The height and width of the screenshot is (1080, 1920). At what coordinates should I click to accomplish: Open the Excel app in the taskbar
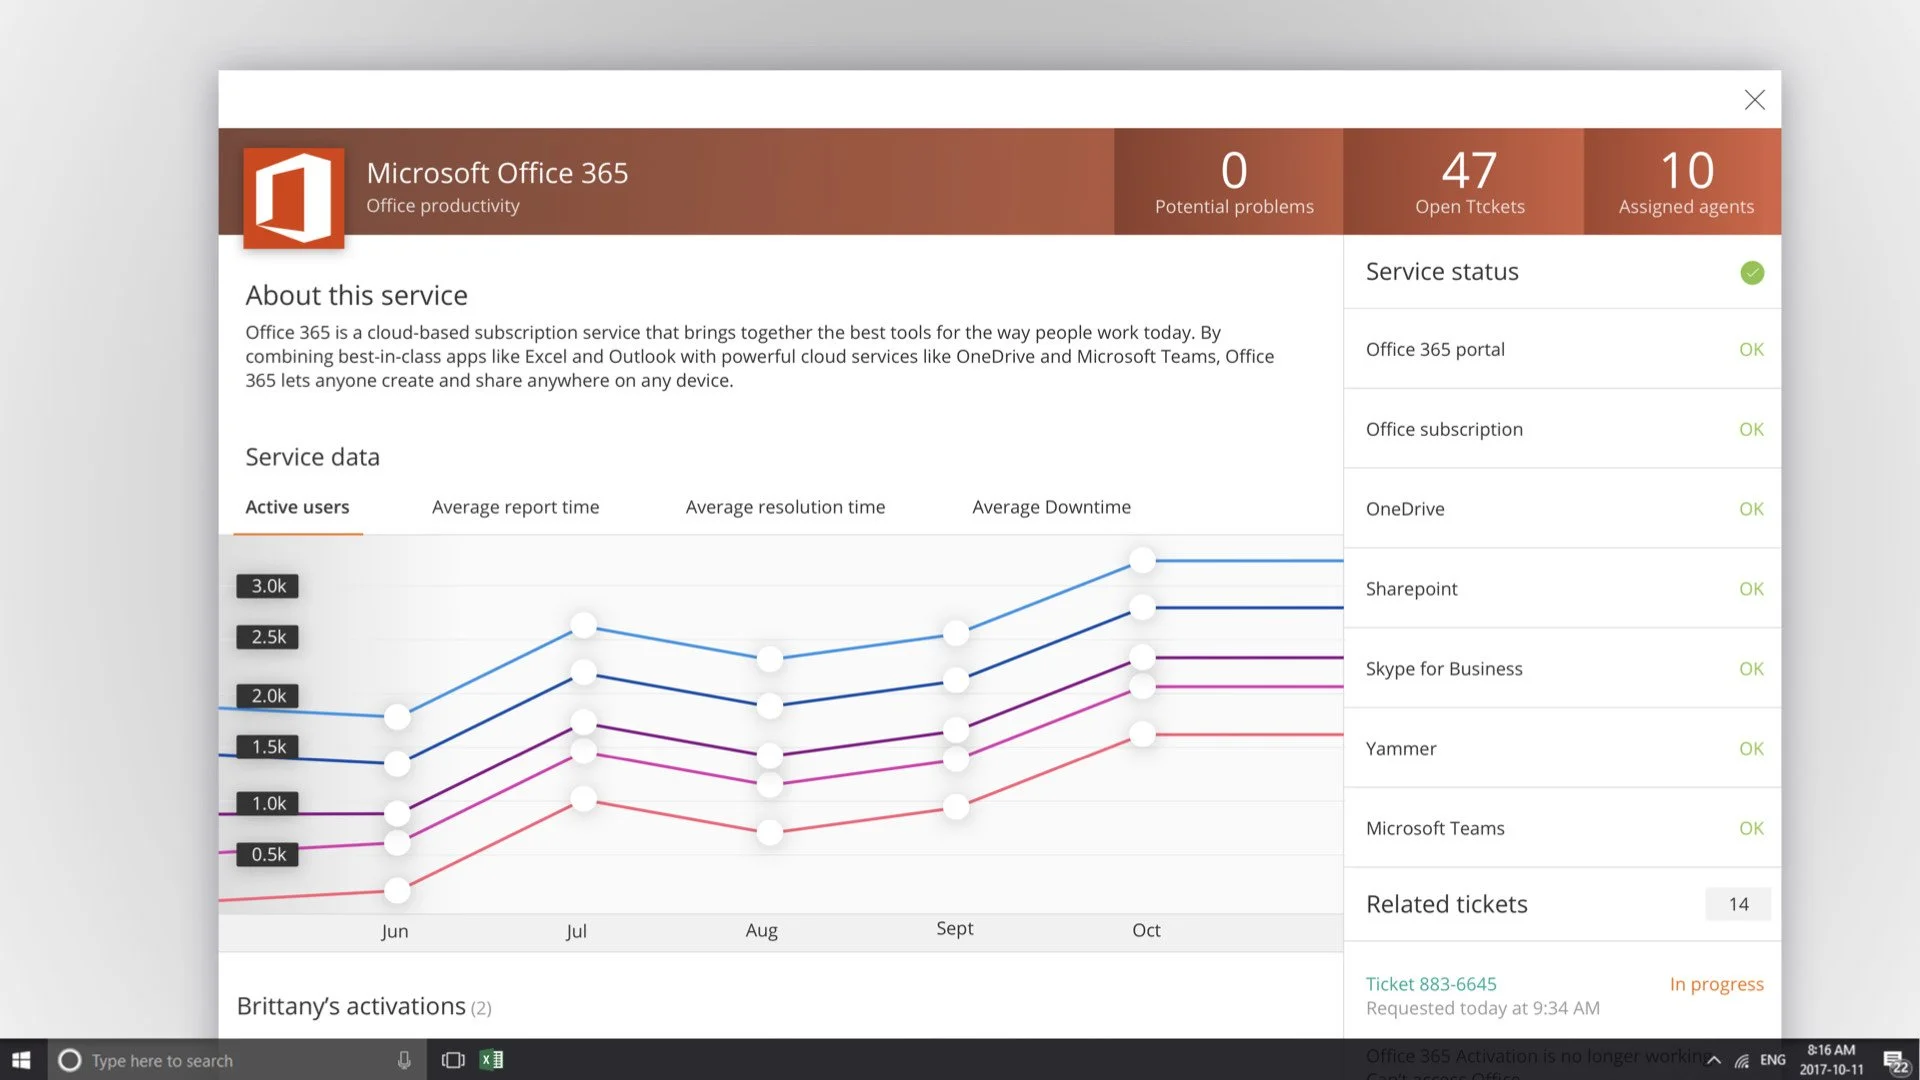tap(492, 1060)
